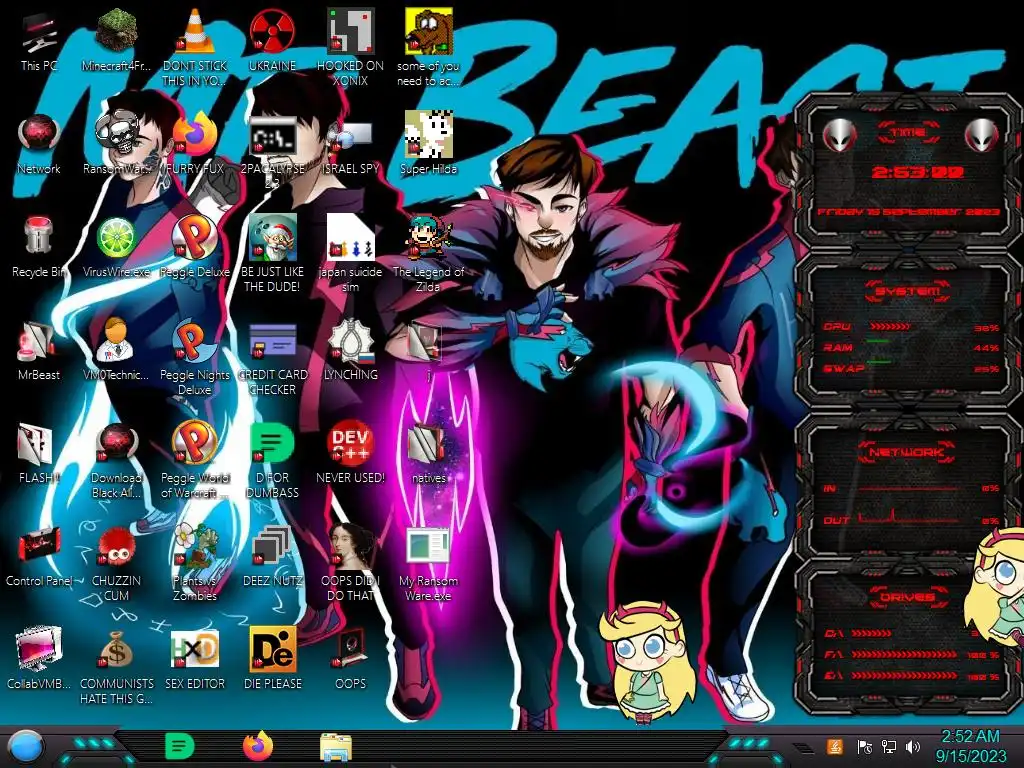Click the right alien head emblem

pos(982,136)
